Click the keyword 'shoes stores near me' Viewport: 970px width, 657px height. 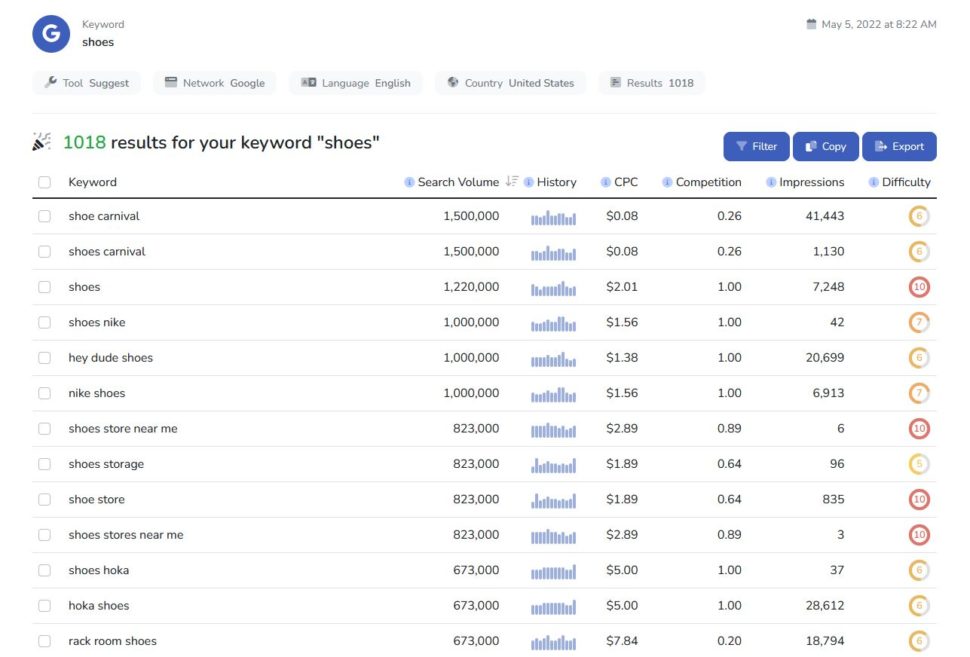[126, 535]
